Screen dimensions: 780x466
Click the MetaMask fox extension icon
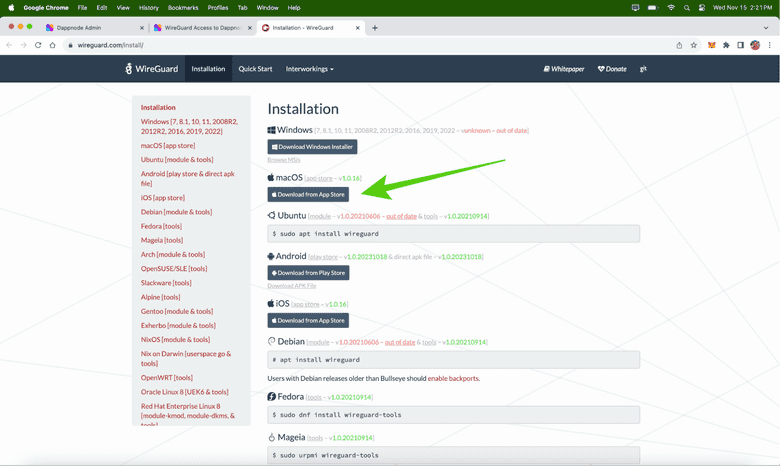click(712, 45)
